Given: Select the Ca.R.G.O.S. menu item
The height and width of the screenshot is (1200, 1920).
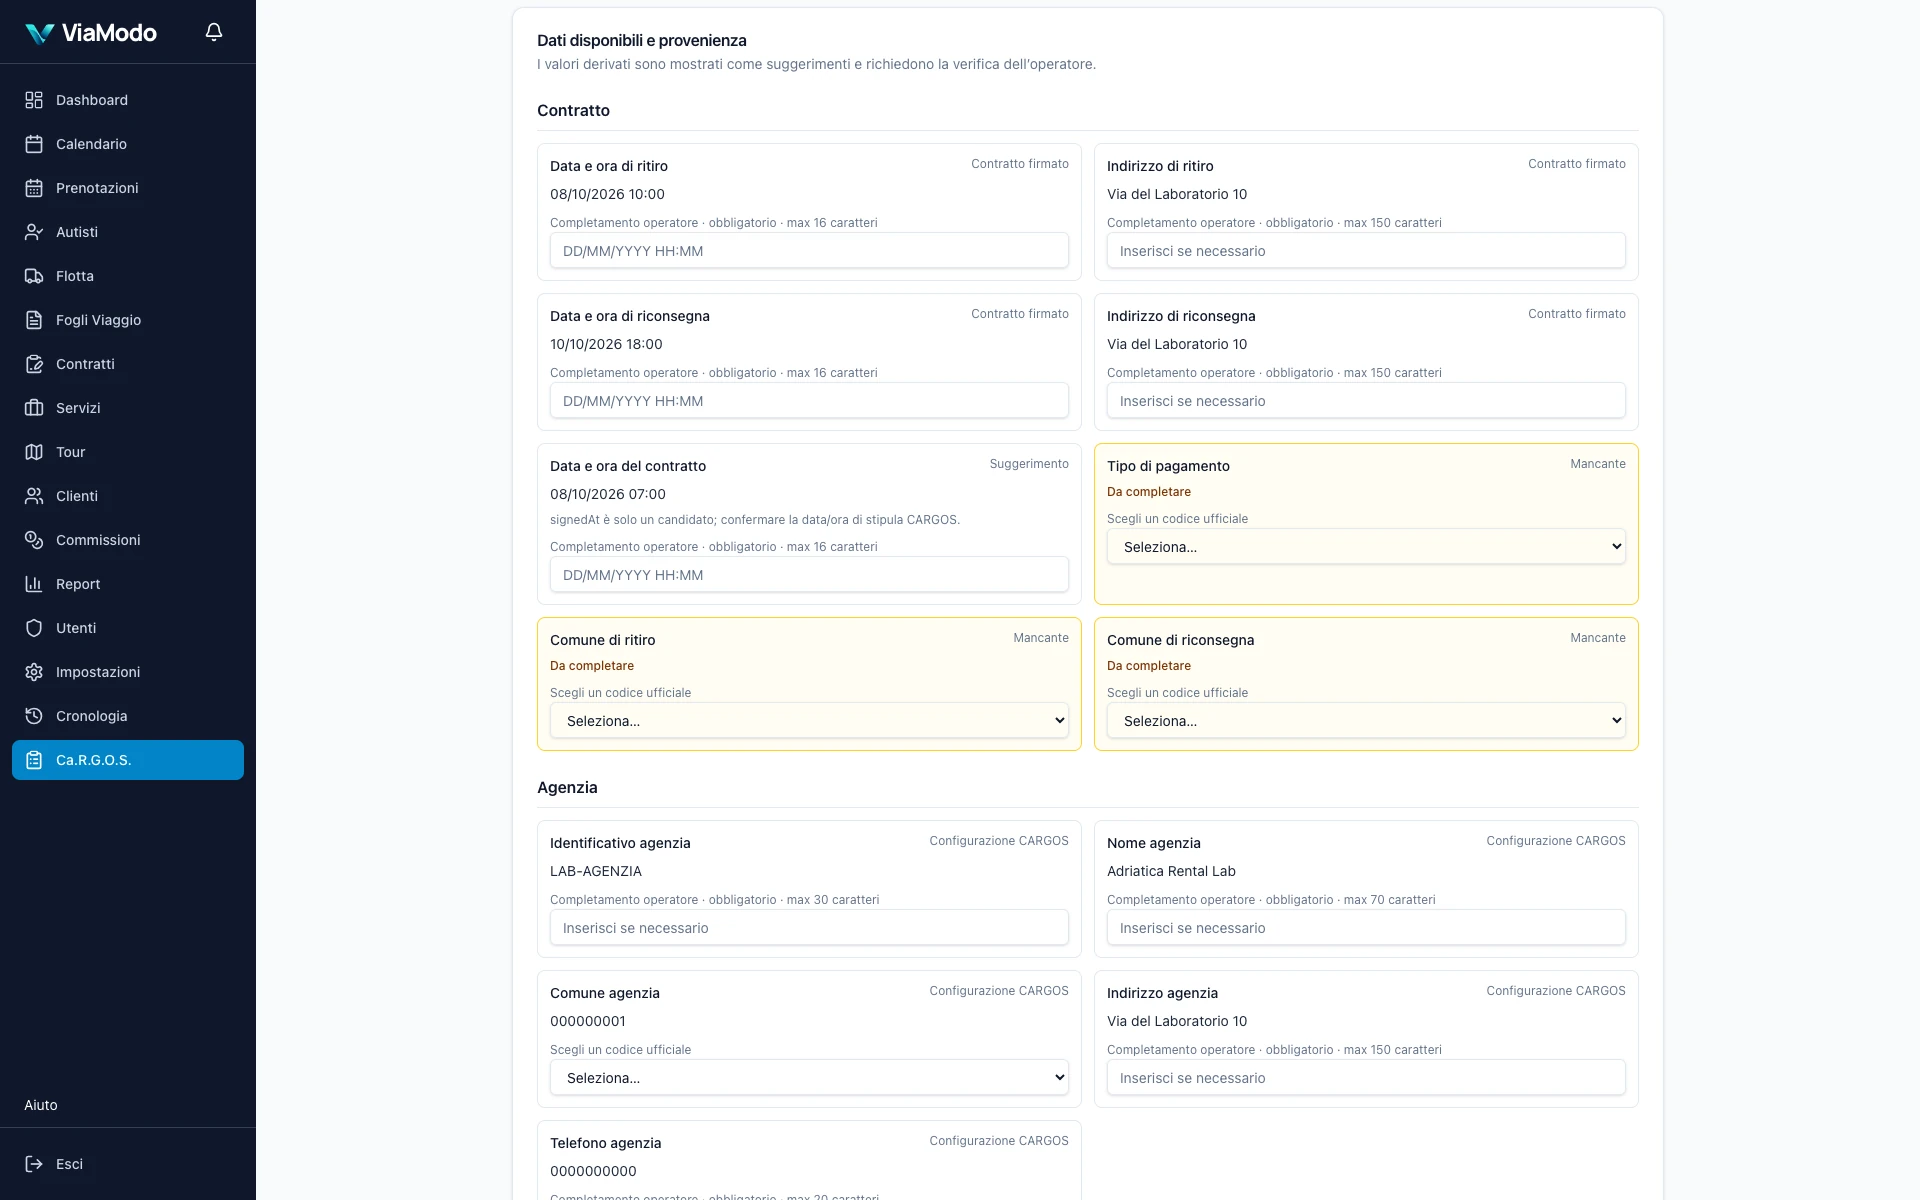Looking at the screenshot, I should coord(128,760).
